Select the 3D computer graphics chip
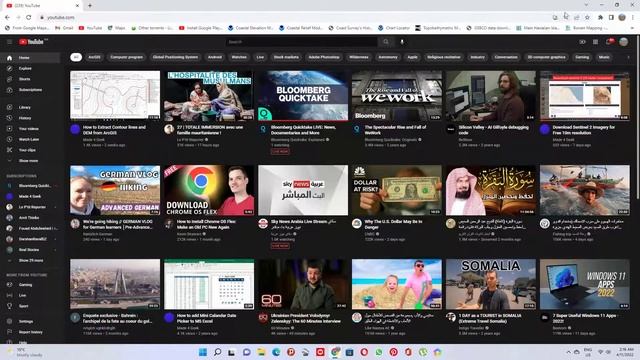The image size is (640, 360). pyautogui.click(x=547, y=57)
